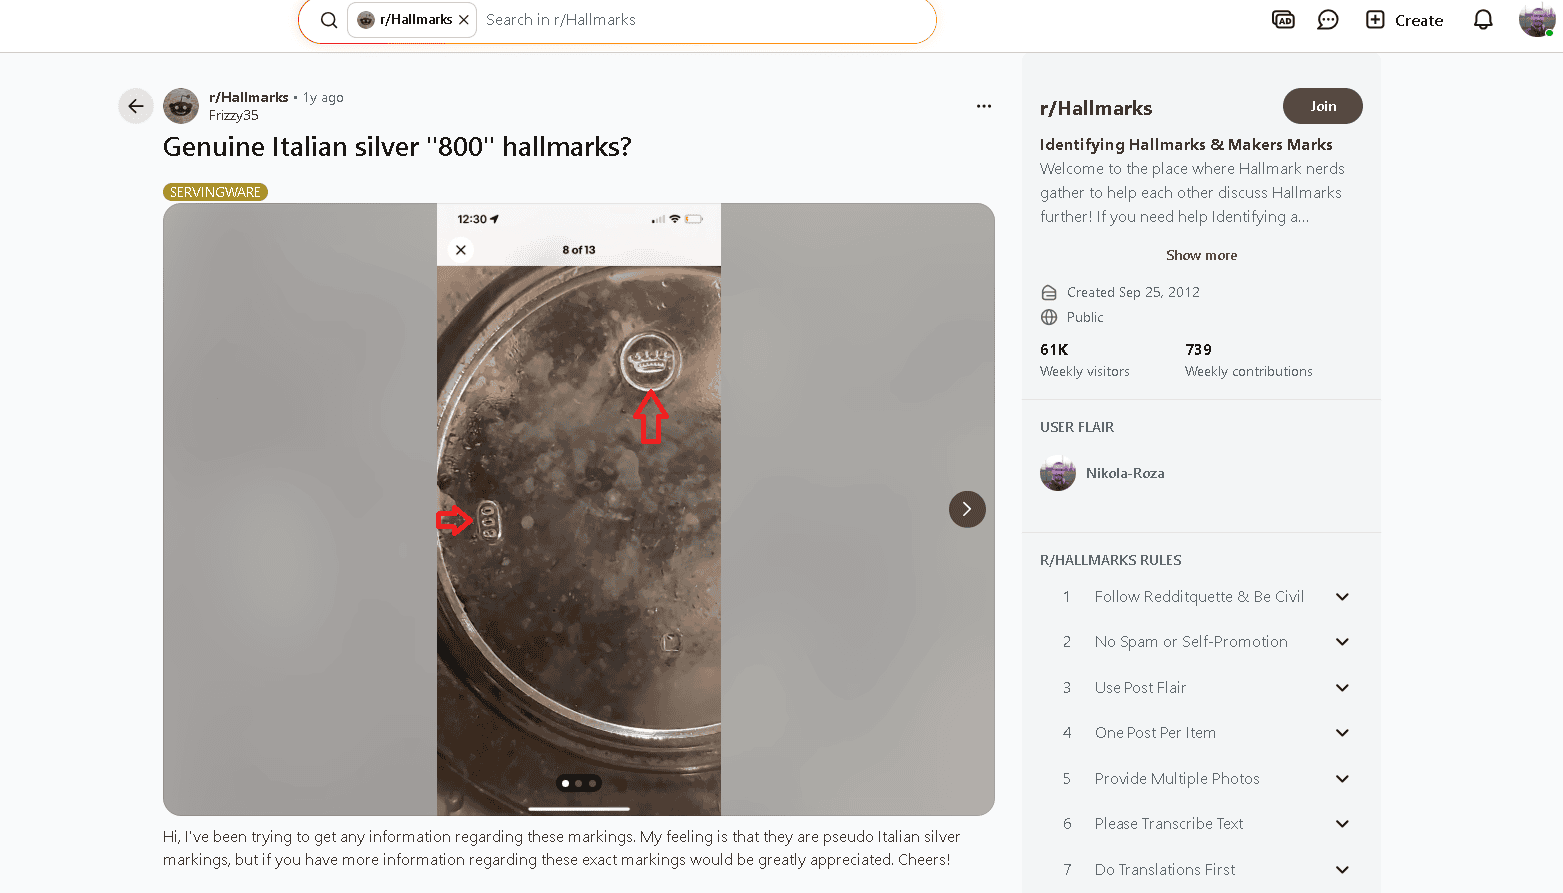
Task: Expand the One Post Per Item rule
Action: [1342, 733]
